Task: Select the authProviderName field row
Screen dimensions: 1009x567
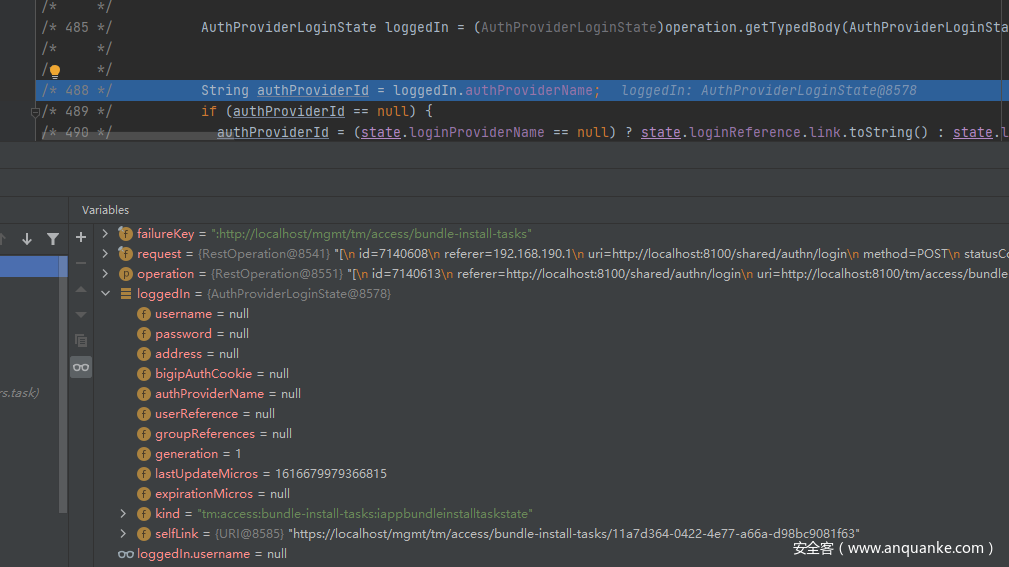Action: (227, 394)
